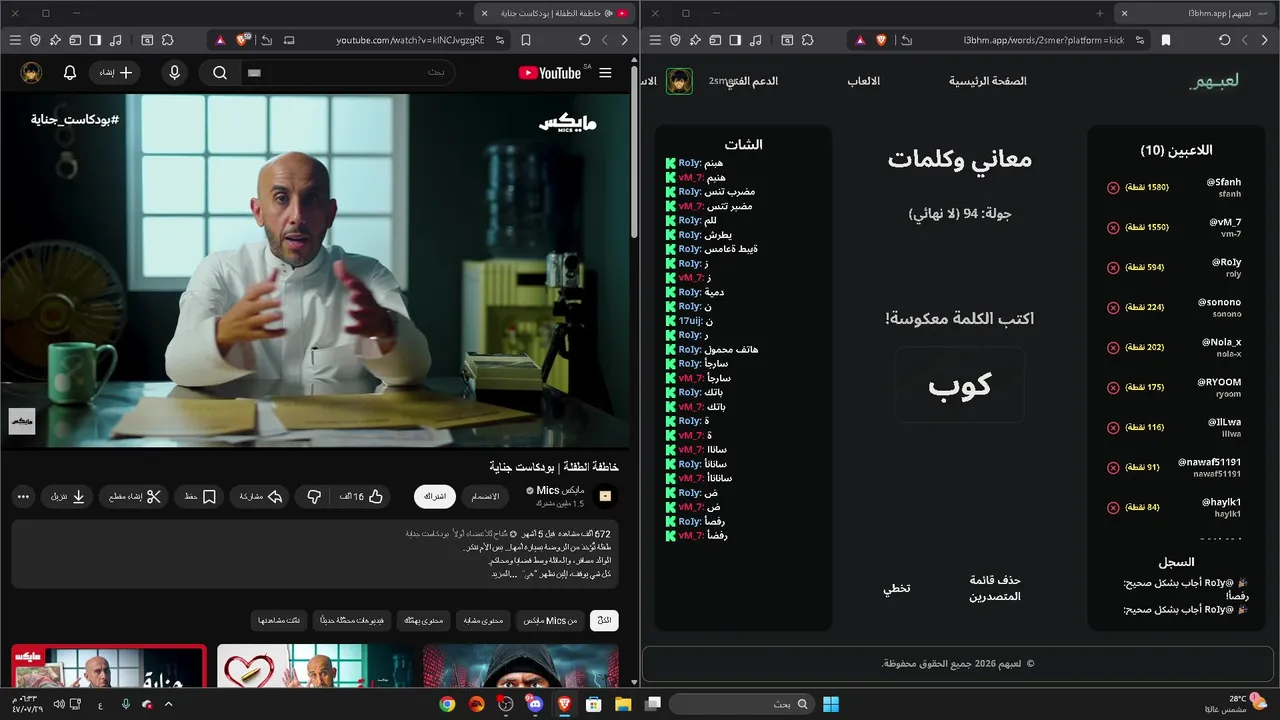Open the YouTube hamburger guide menu
This screenshot has height=720, width=1280.
[605, 73]
